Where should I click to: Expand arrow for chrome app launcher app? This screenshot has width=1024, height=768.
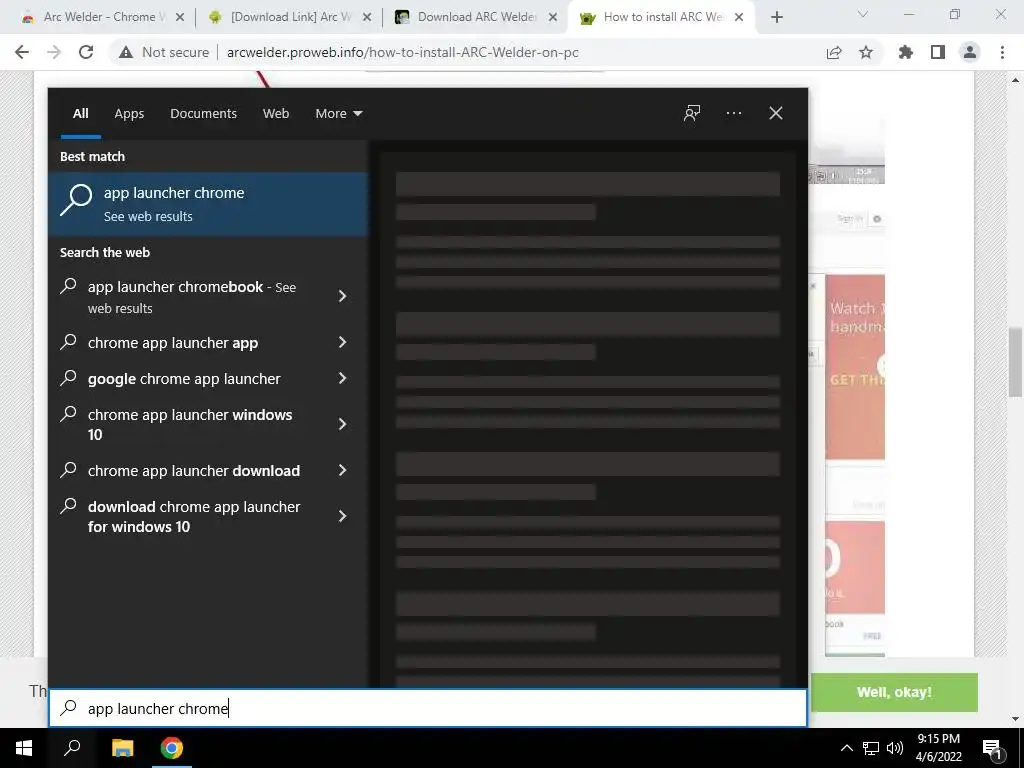(342, 342)
